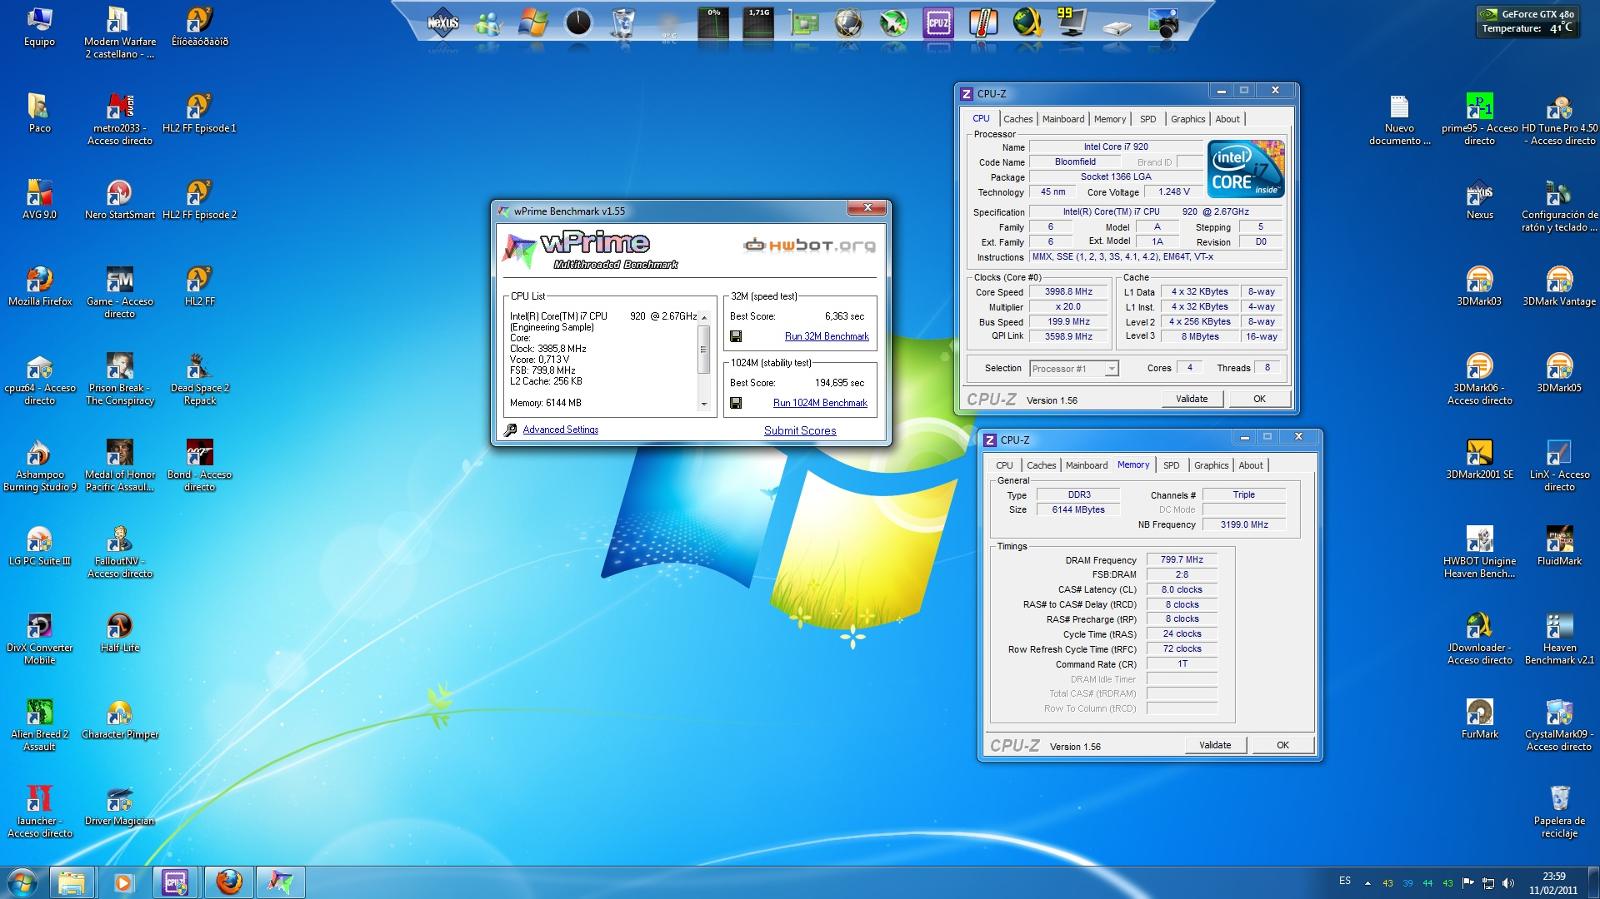Select the SPD tab in upper CPU-Z window
Image resolution: width=1600 pixels, height=899 pixels.
1148,119
